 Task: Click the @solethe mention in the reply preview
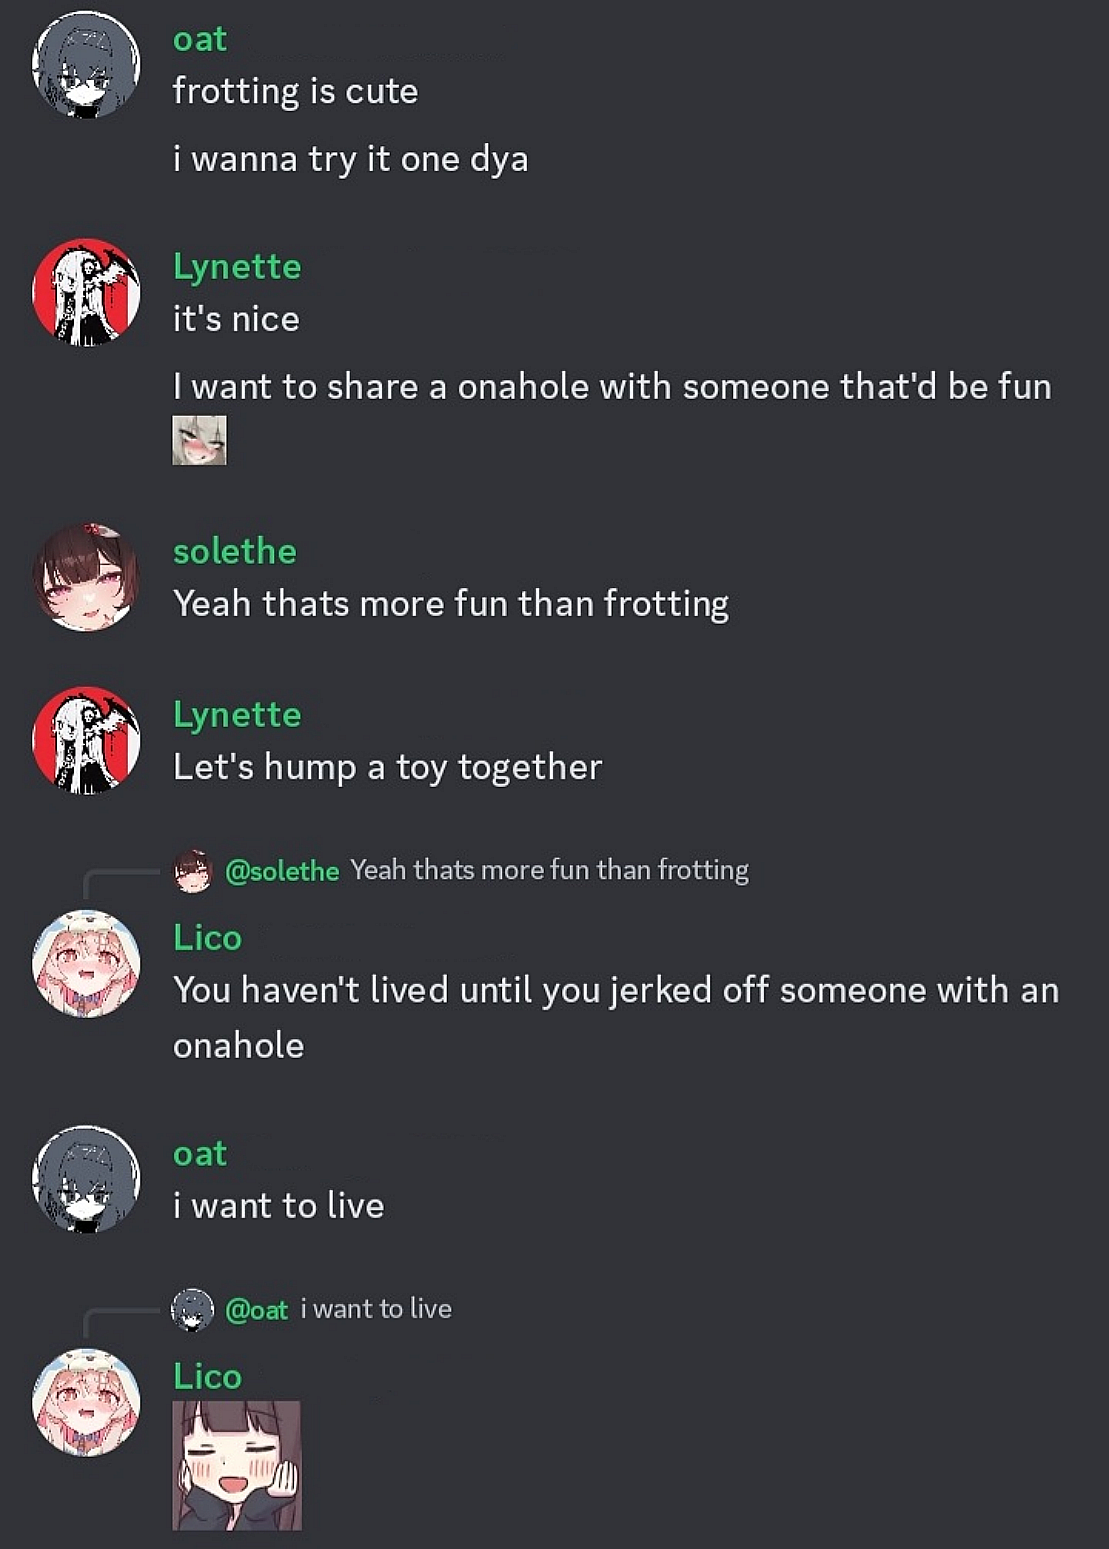[282, 871]
